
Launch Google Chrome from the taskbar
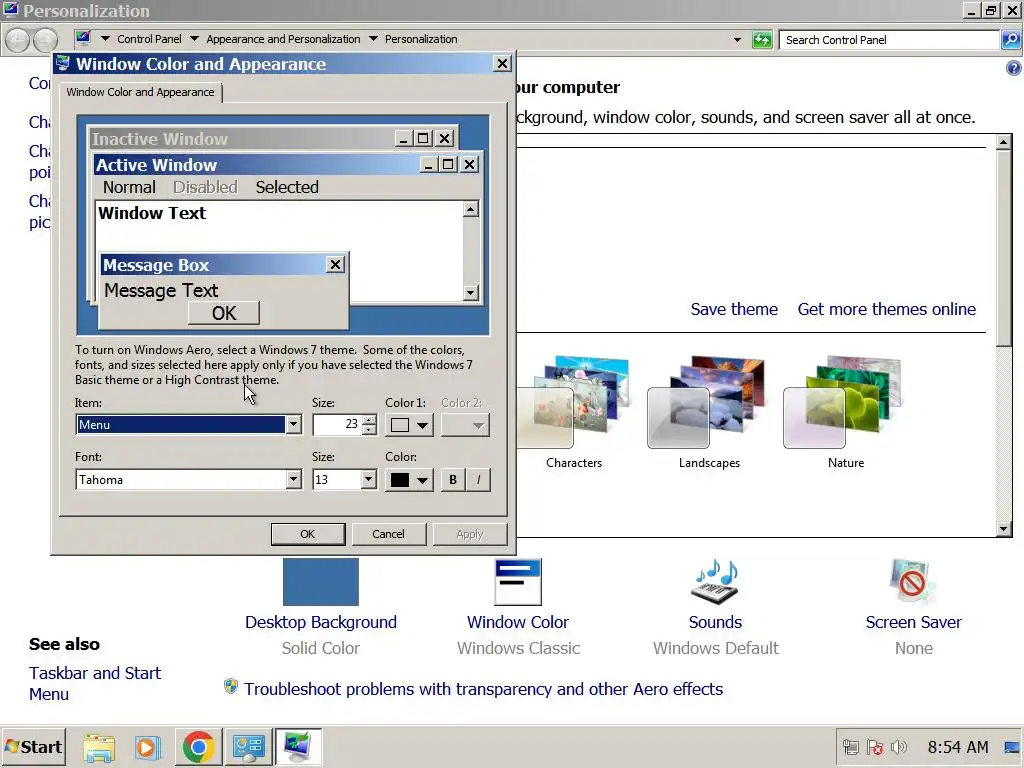point(199,746)
